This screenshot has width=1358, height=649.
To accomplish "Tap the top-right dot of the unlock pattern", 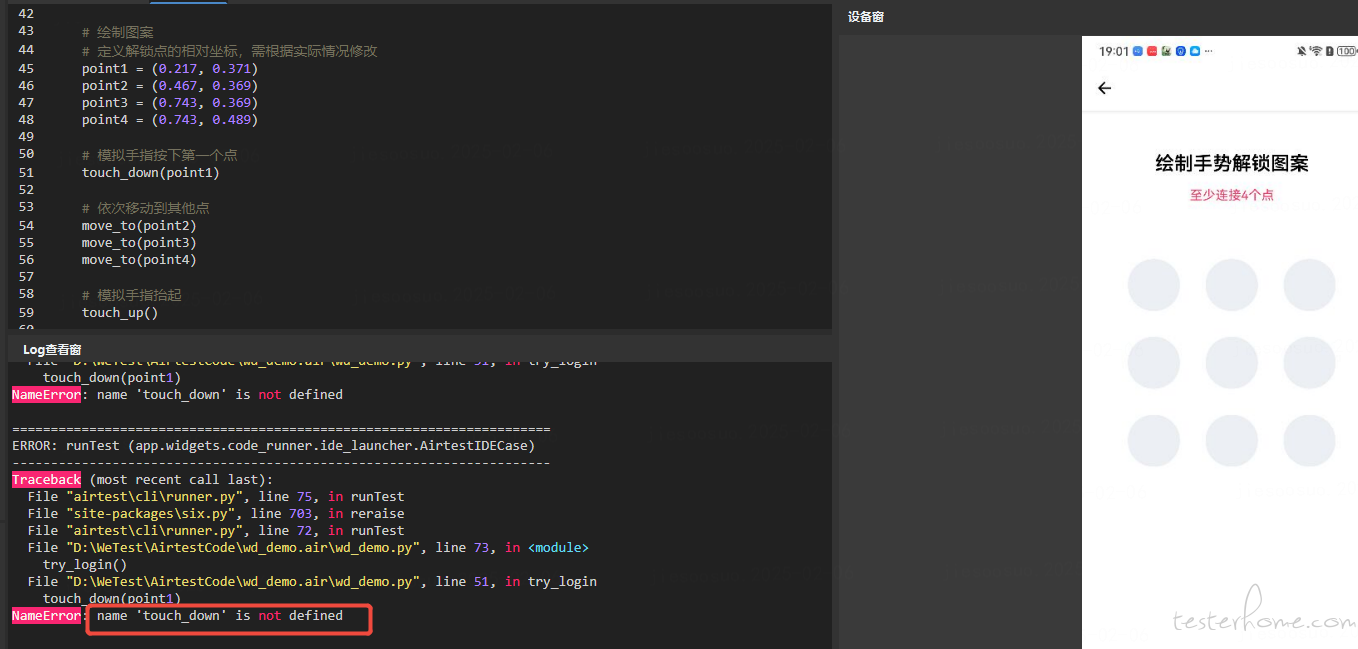I will tap(1310, 284).
